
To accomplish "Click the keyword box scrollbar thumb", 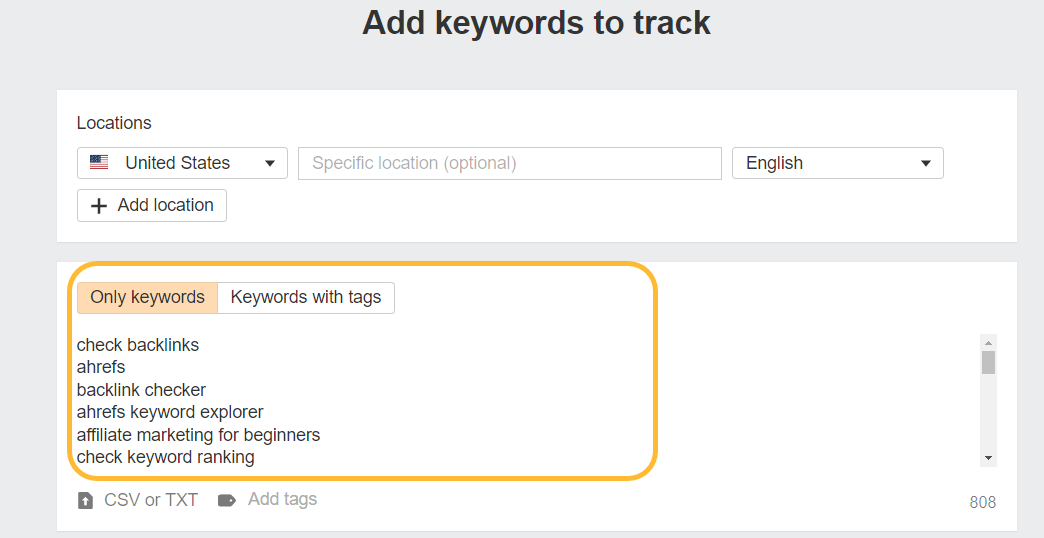I will coord(988,362).
